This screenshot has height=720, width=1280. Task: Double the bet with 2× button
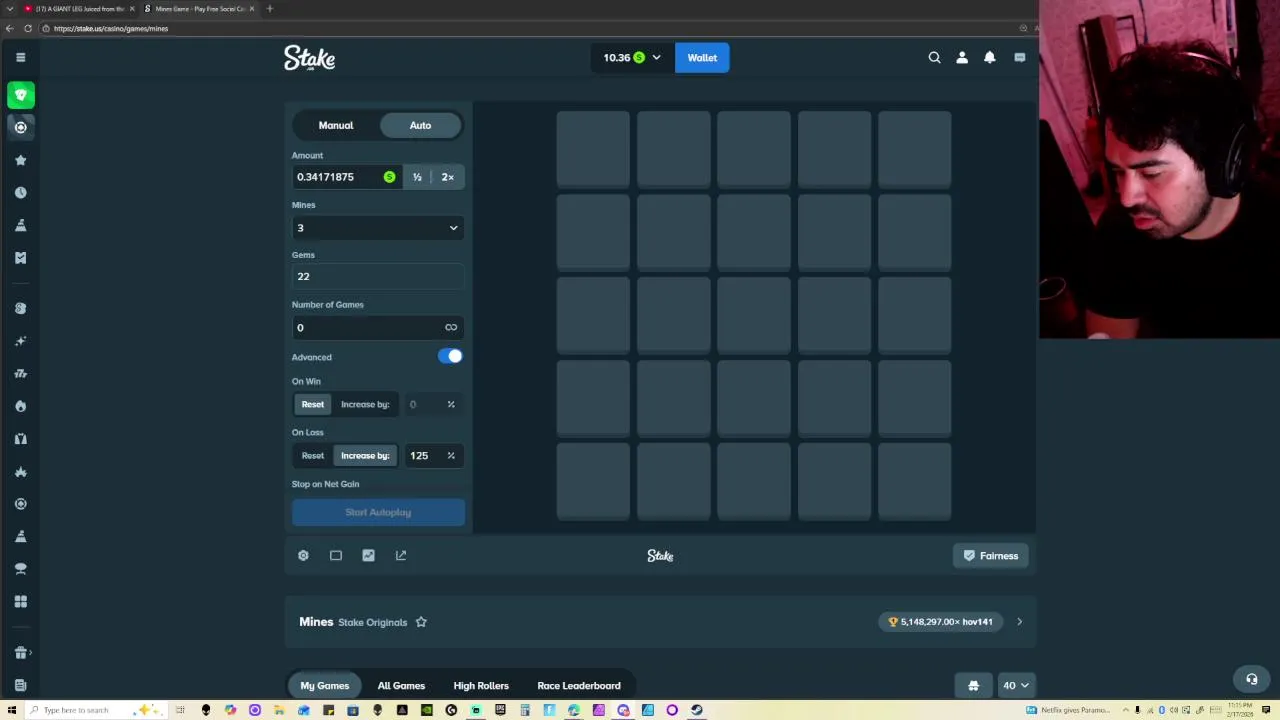[447, 177]
